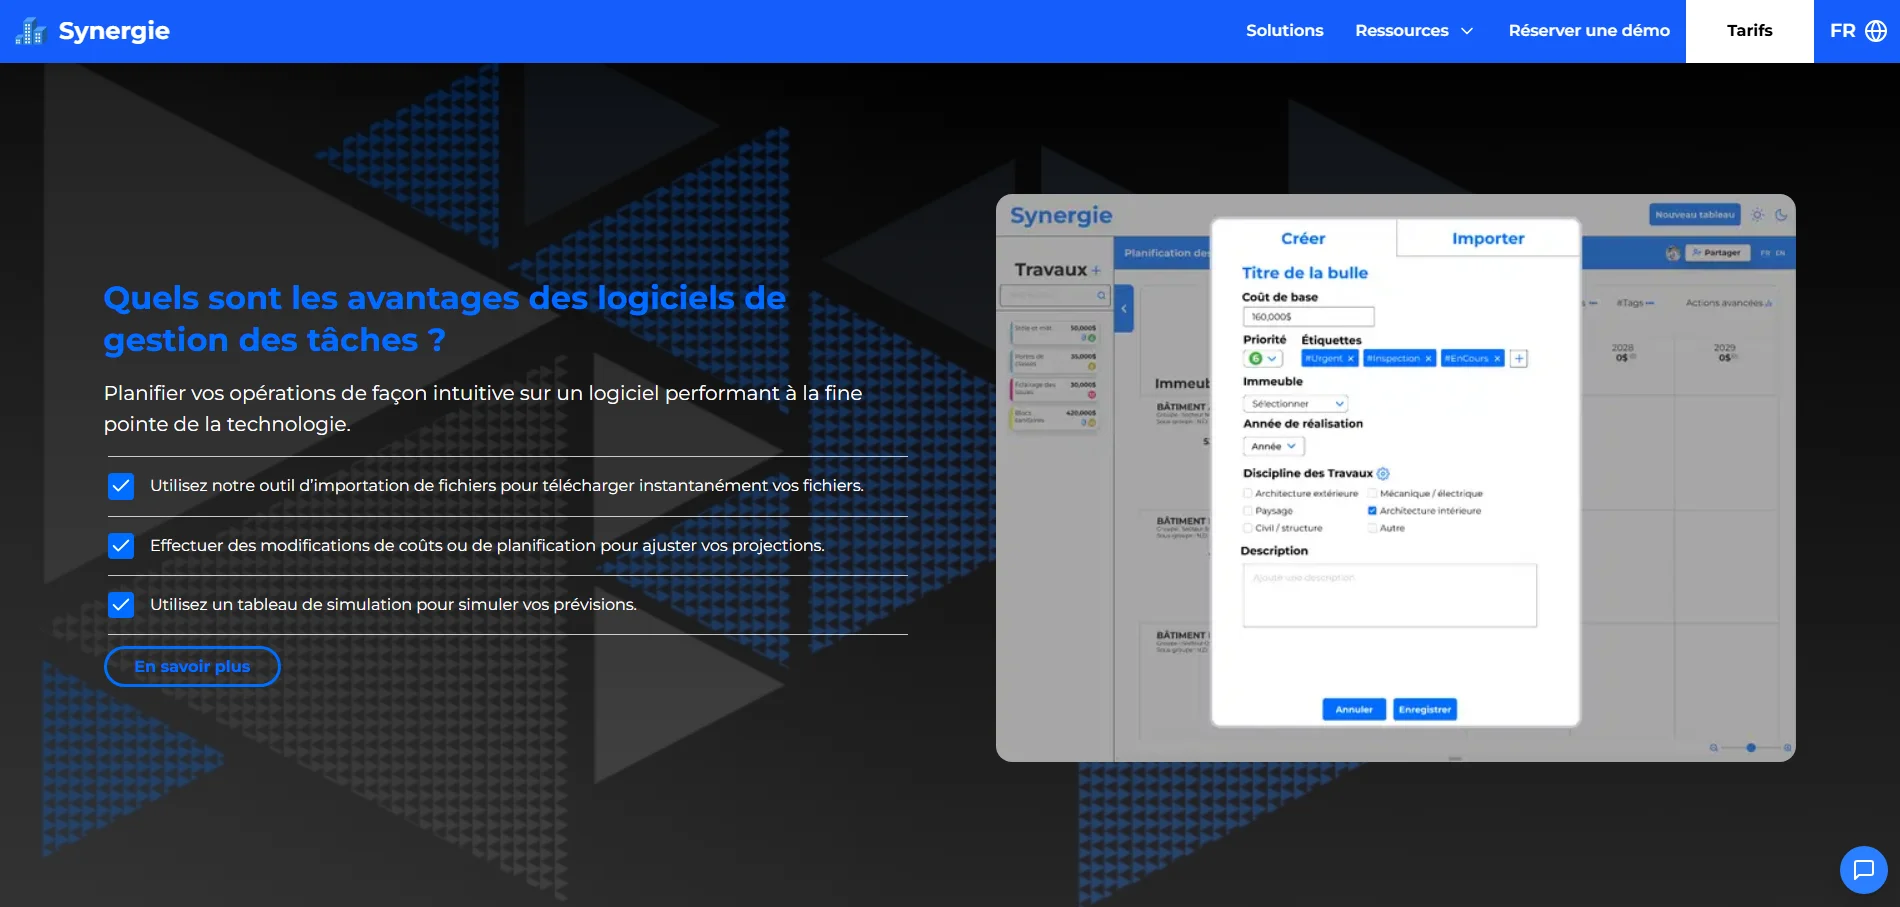Image resolution: width=1900 pixels, height=907 pixels.
Task: Remove the #Inspection tag
Action: 1428,358
